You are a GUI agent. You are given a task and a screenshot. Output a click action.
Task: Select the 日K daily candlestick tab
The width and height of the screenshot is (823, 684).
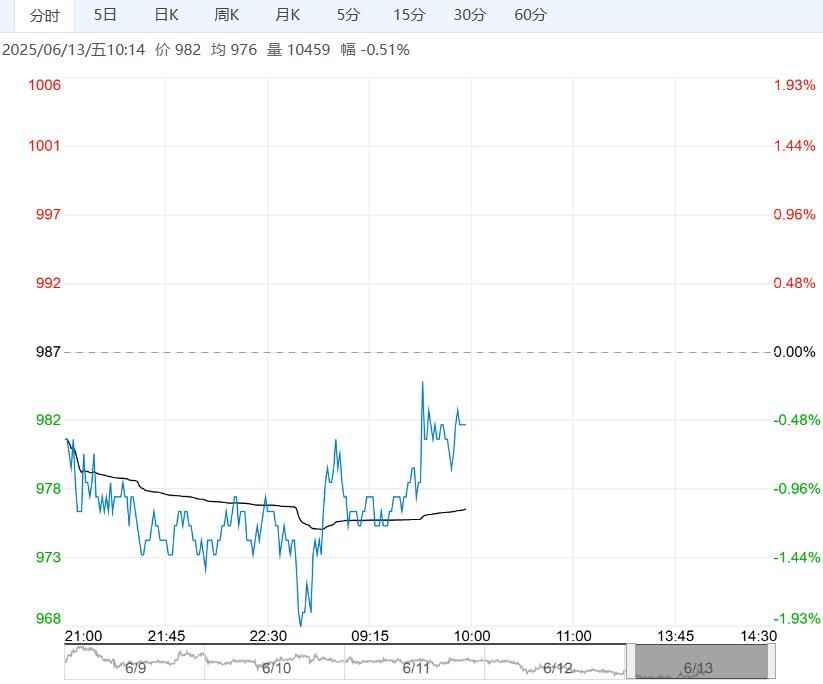166,15
